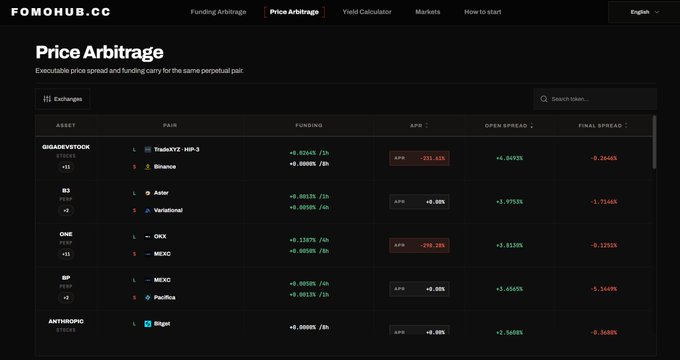Focus the Search token input field
680x360 pixels.
coord(595,99)
